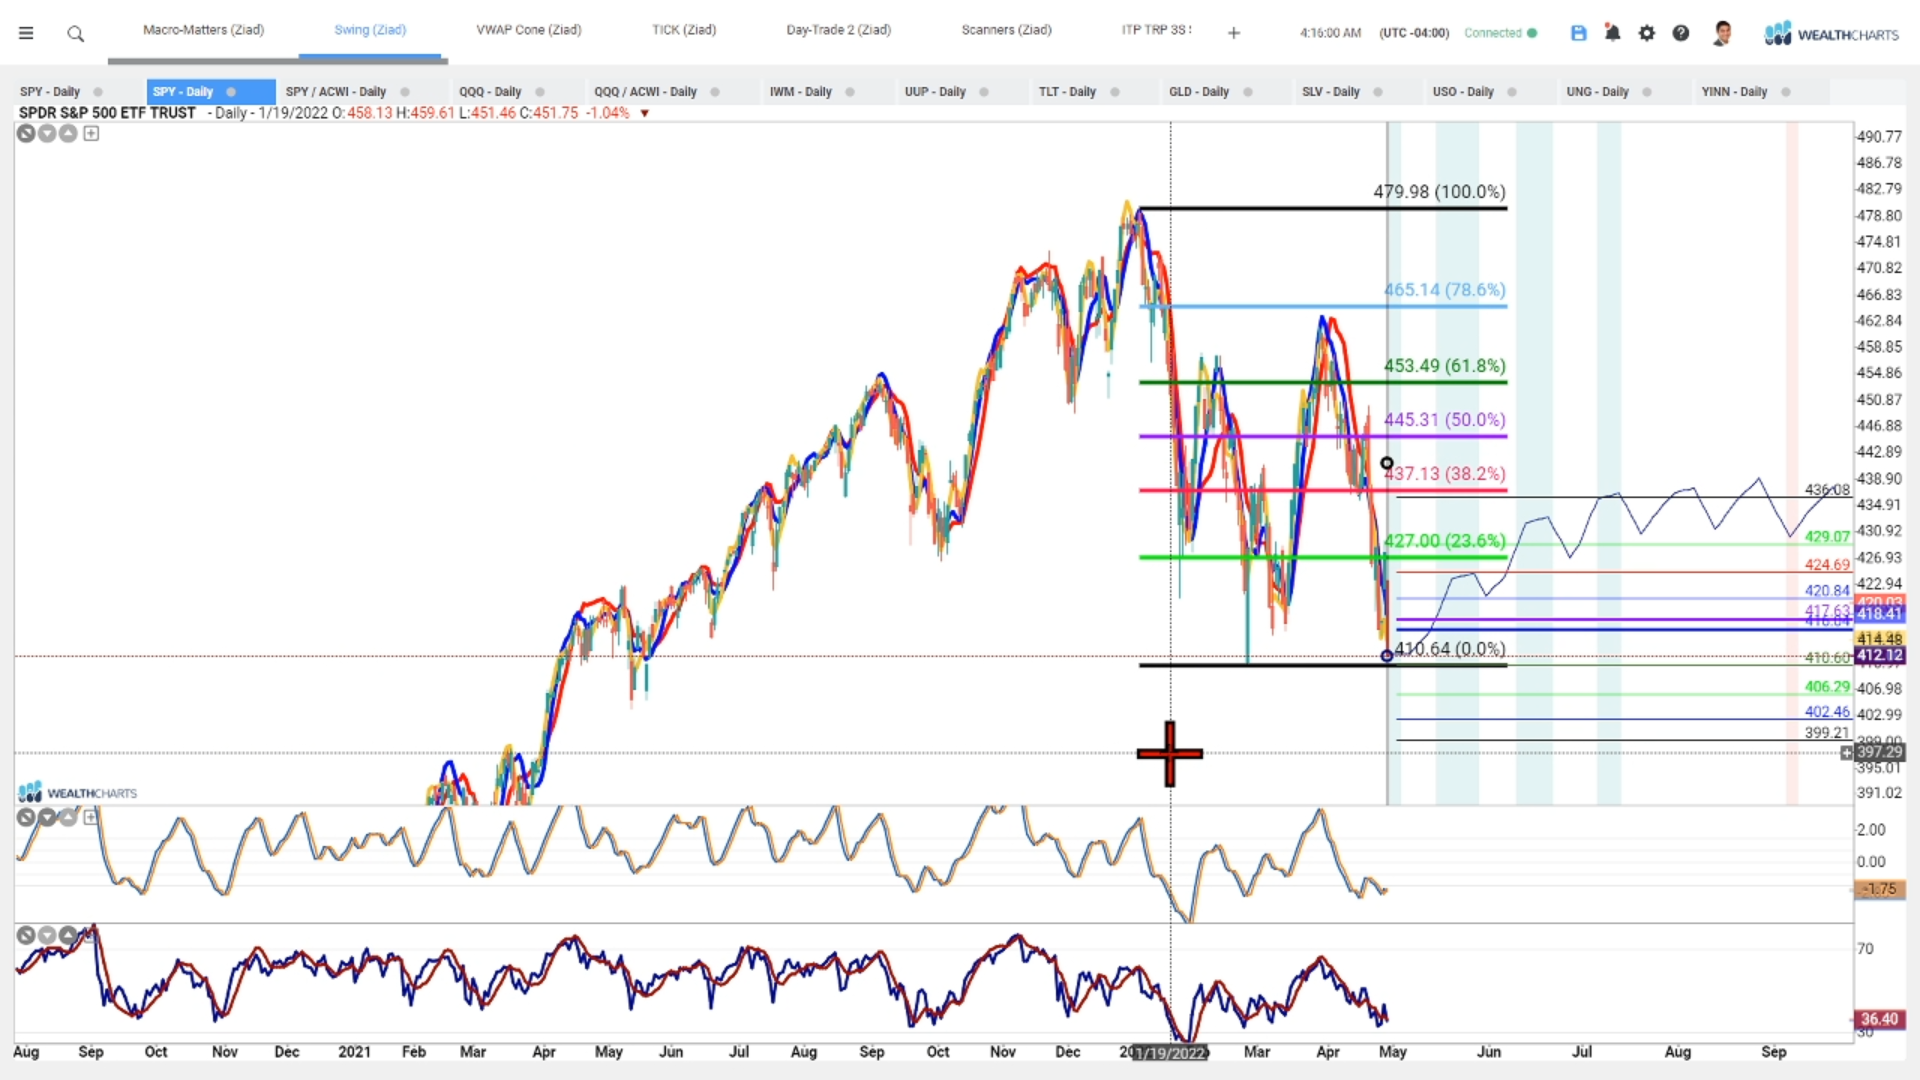Click the 418.41 price axis tag
The height and width of the screenshot is (1080, 1920).
click(1879, 613)
